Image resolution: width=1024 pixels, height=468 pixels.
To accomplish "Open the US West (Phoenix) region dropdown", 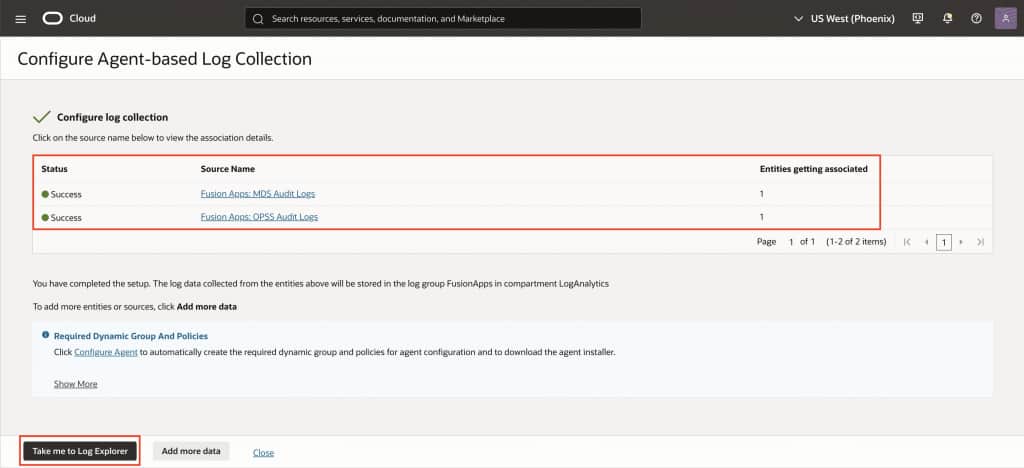I will click(x=844, y=19).
